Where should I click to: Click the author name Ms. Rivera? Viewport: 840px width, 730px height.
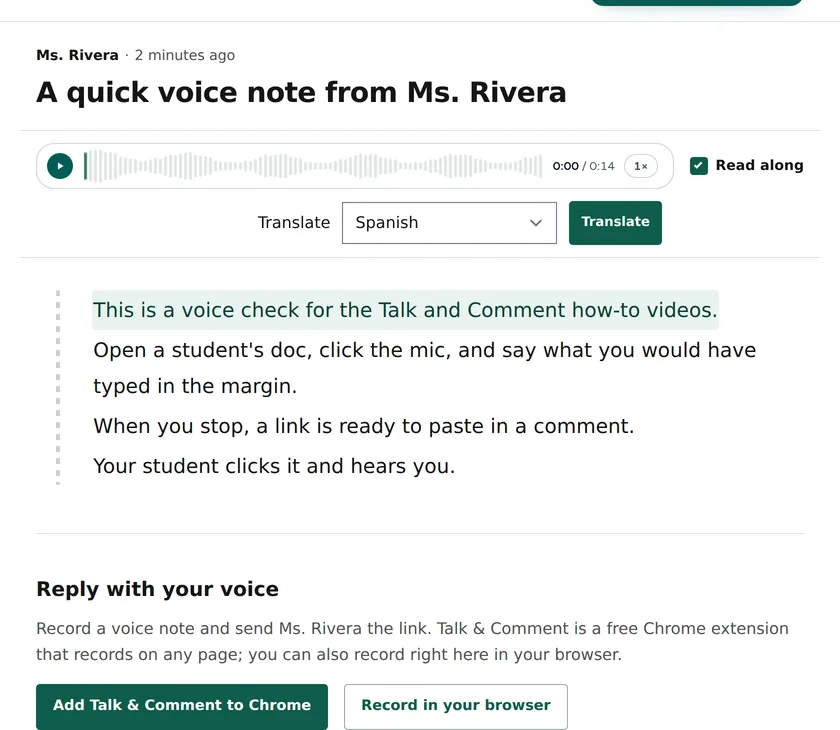click(x=78, y=55)
